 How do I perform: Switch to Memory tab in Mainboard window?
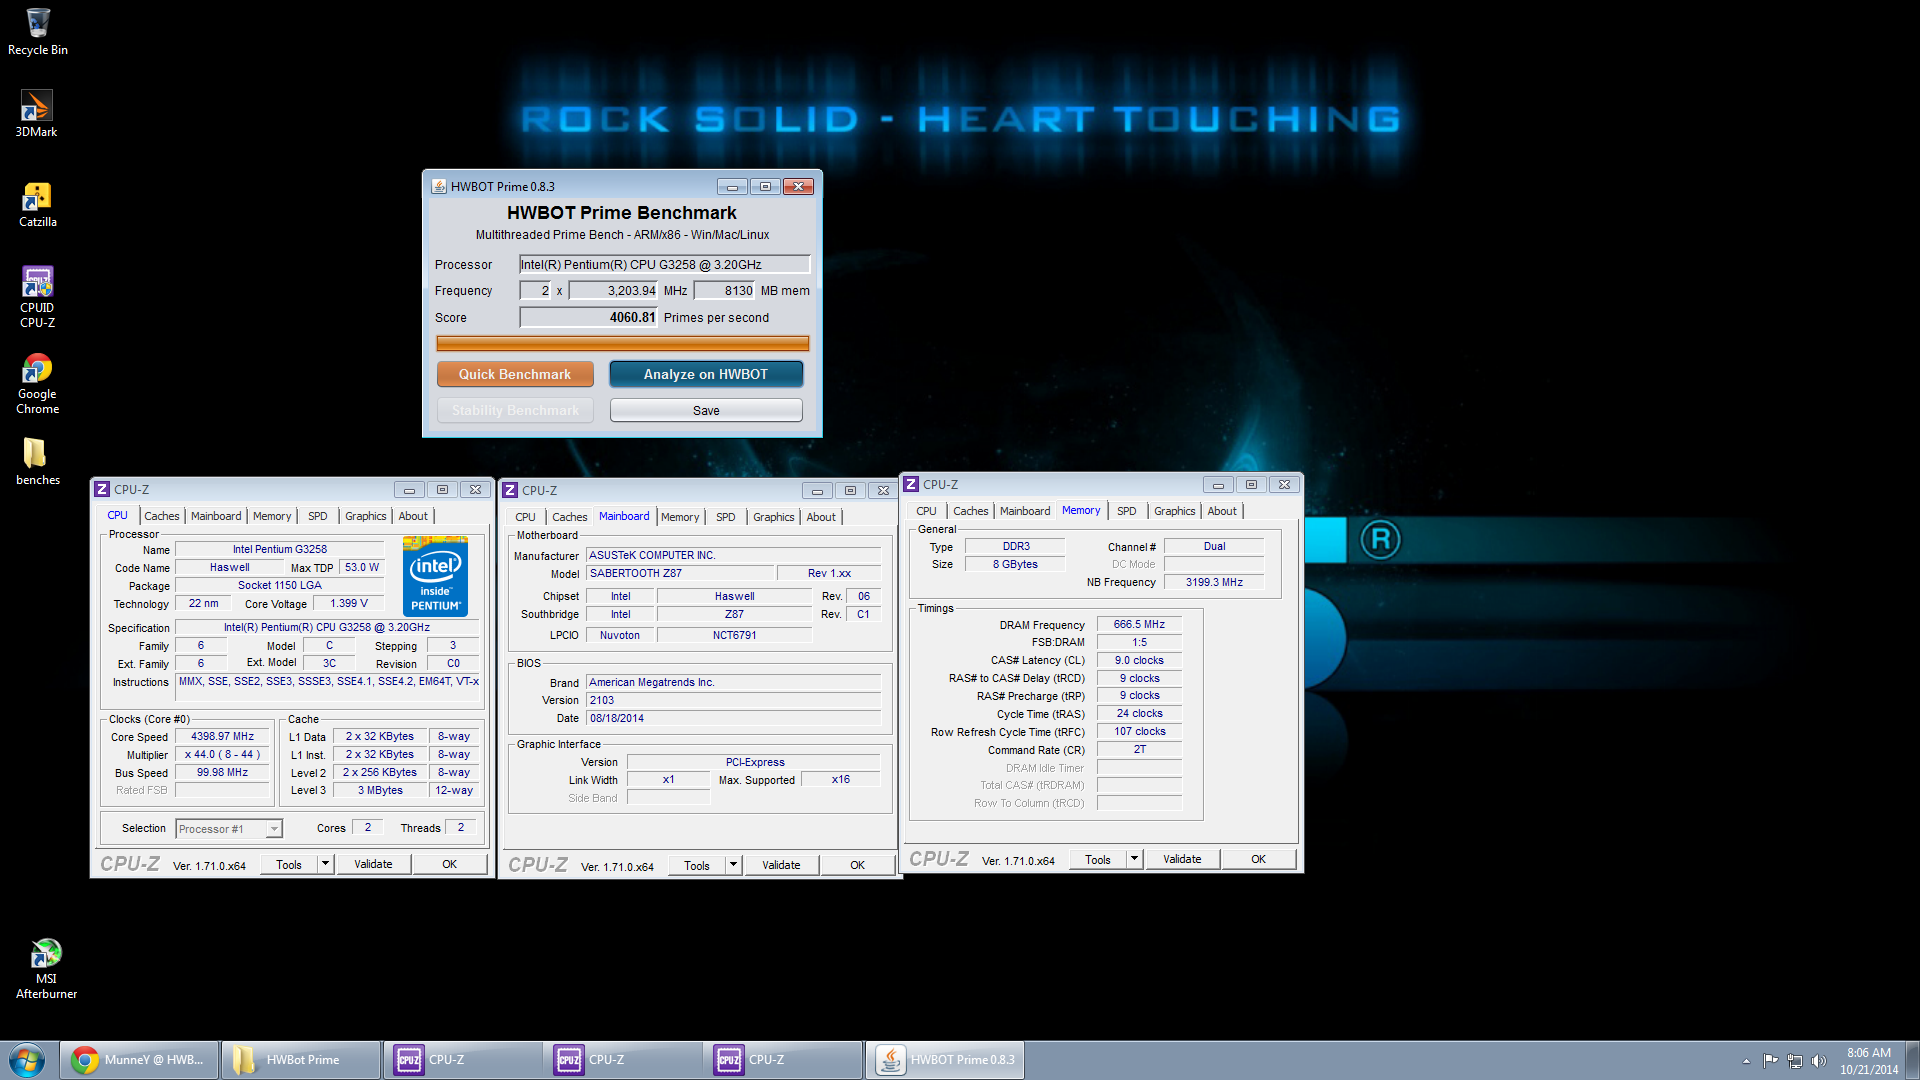(x=680, y=517)
